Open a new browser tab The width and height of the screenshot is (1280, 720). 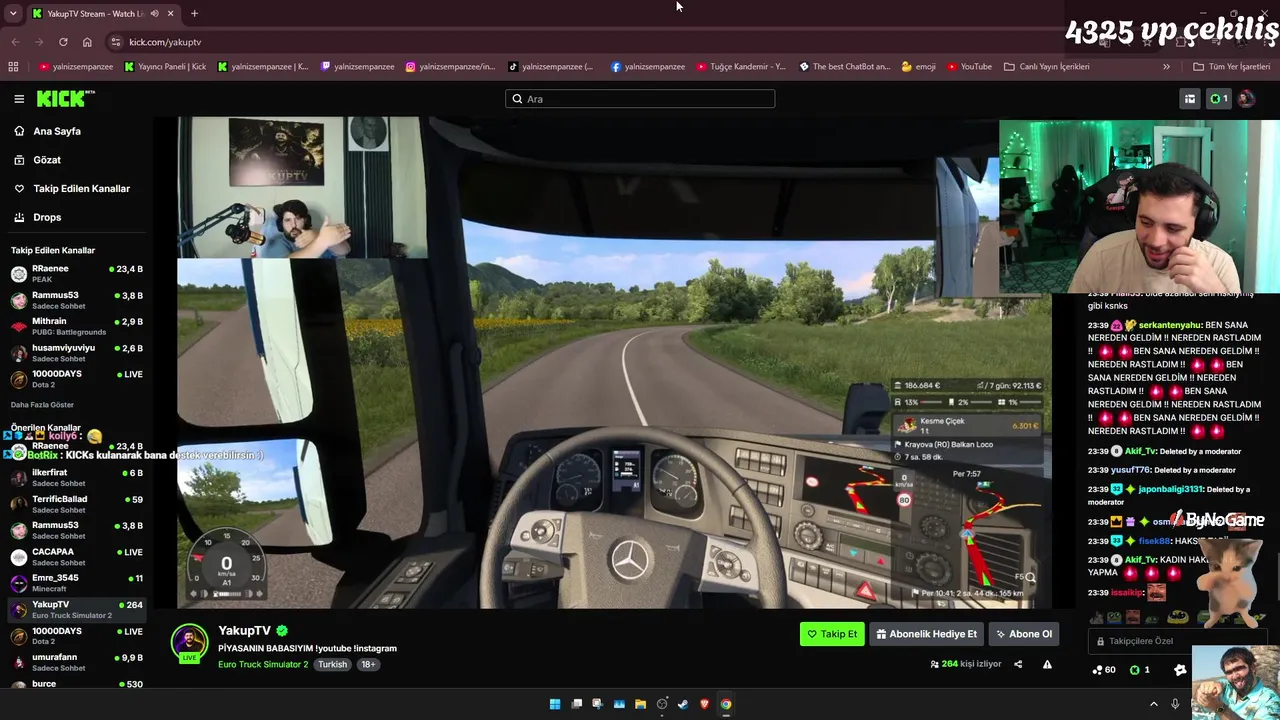tap(194, 14)
